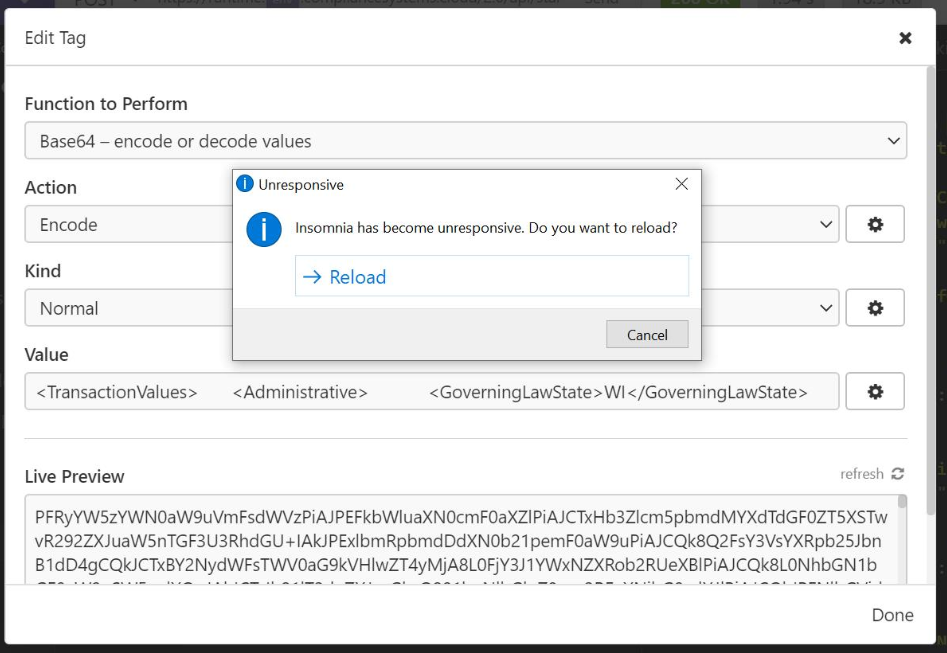The image size is (947, 653).
Task: Click gear icon next to Action
Action: pos(875,224)
